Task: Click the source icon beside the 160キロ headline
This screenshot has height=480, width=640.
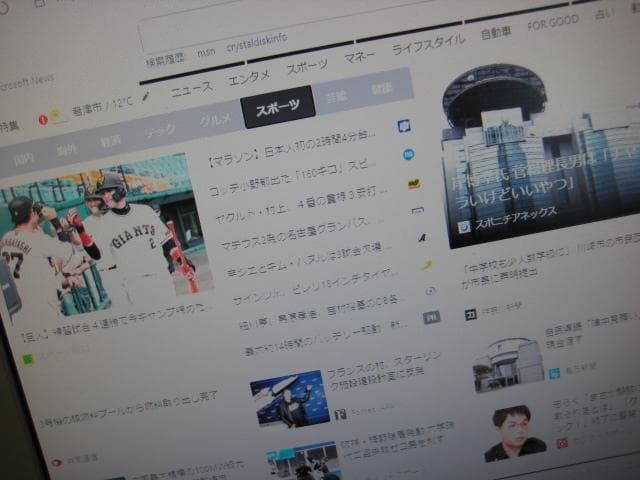Action: pos(409,154)
